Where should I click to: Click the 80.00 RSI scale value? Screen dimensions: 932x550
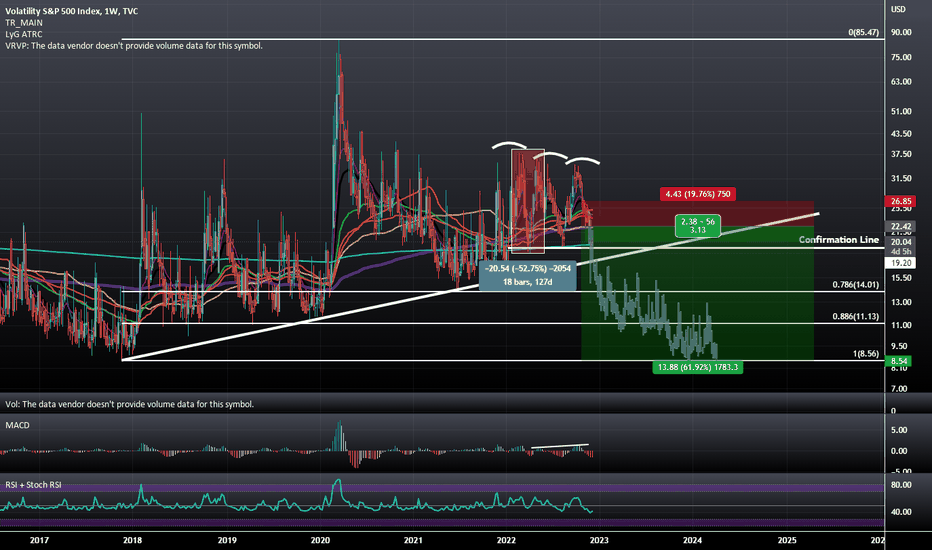(x=901, y=485)
